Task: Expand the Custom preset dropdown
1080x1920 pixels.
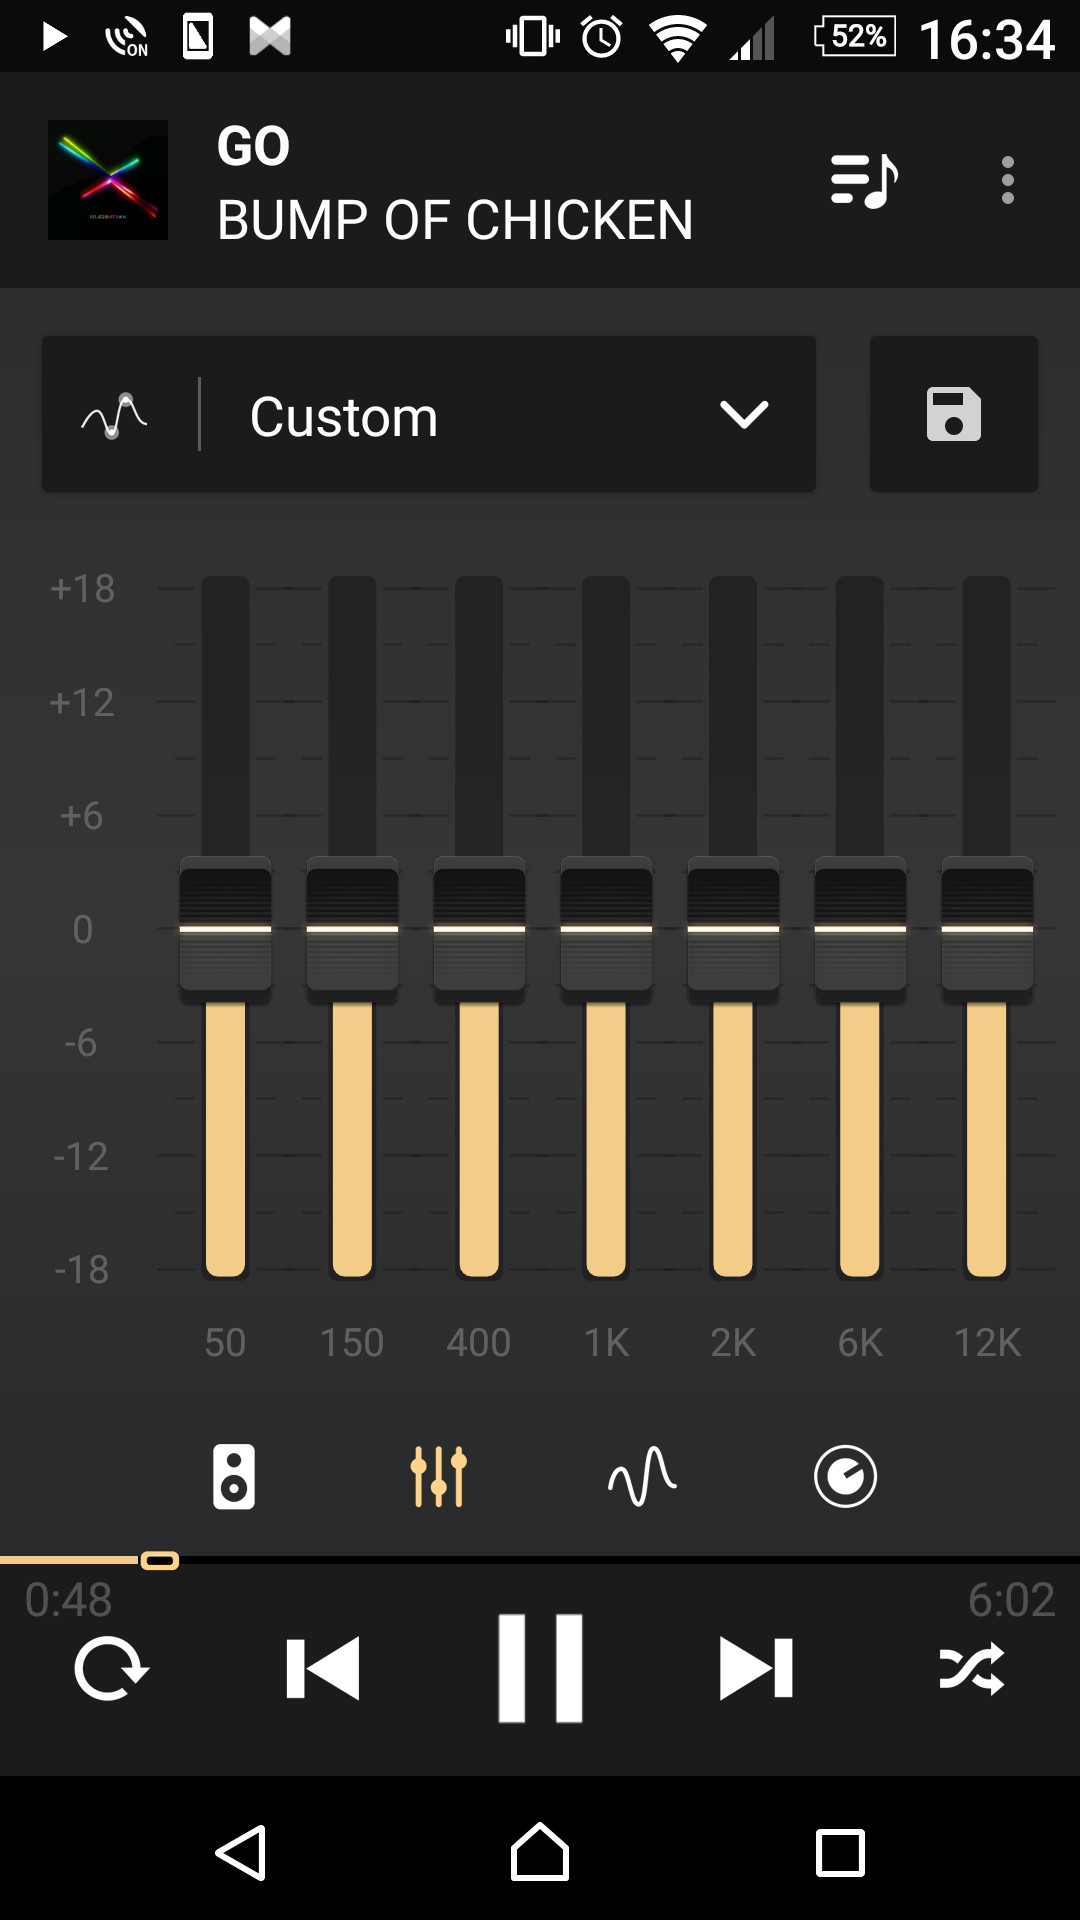Action: coord(480,415)
